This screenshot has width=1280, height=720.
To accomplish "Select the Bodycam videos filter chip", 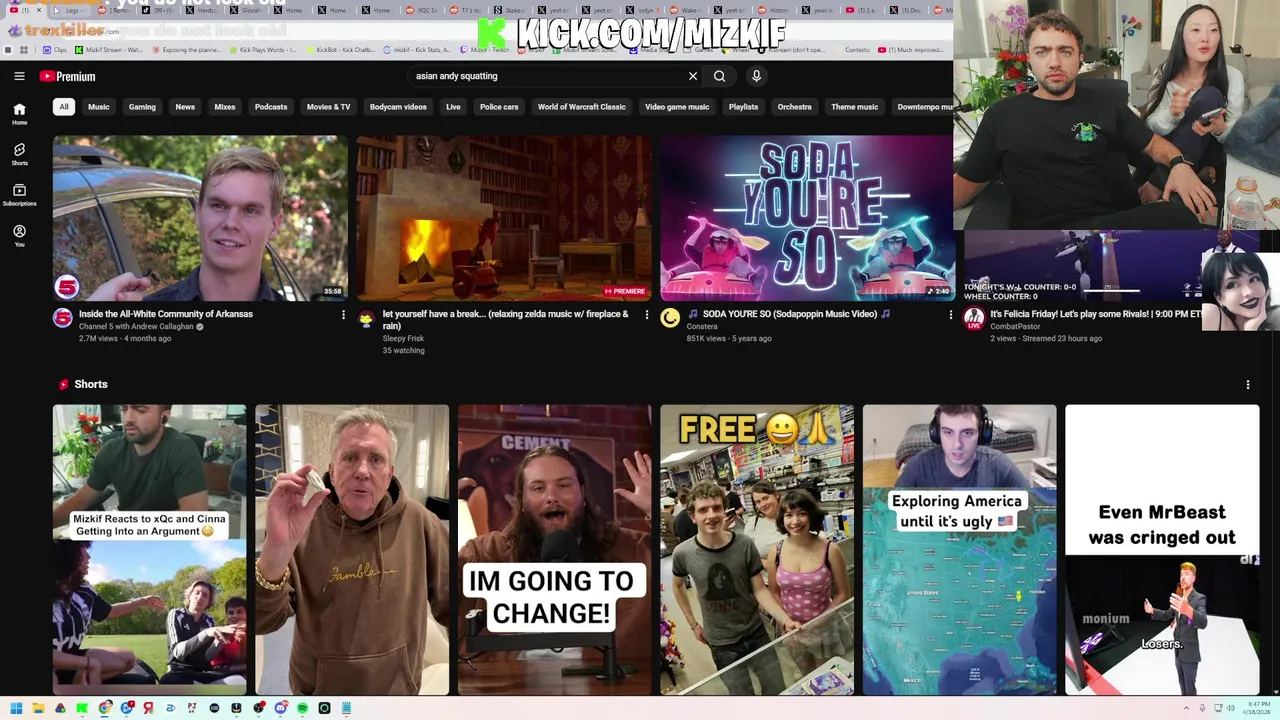I will point(398,107).
